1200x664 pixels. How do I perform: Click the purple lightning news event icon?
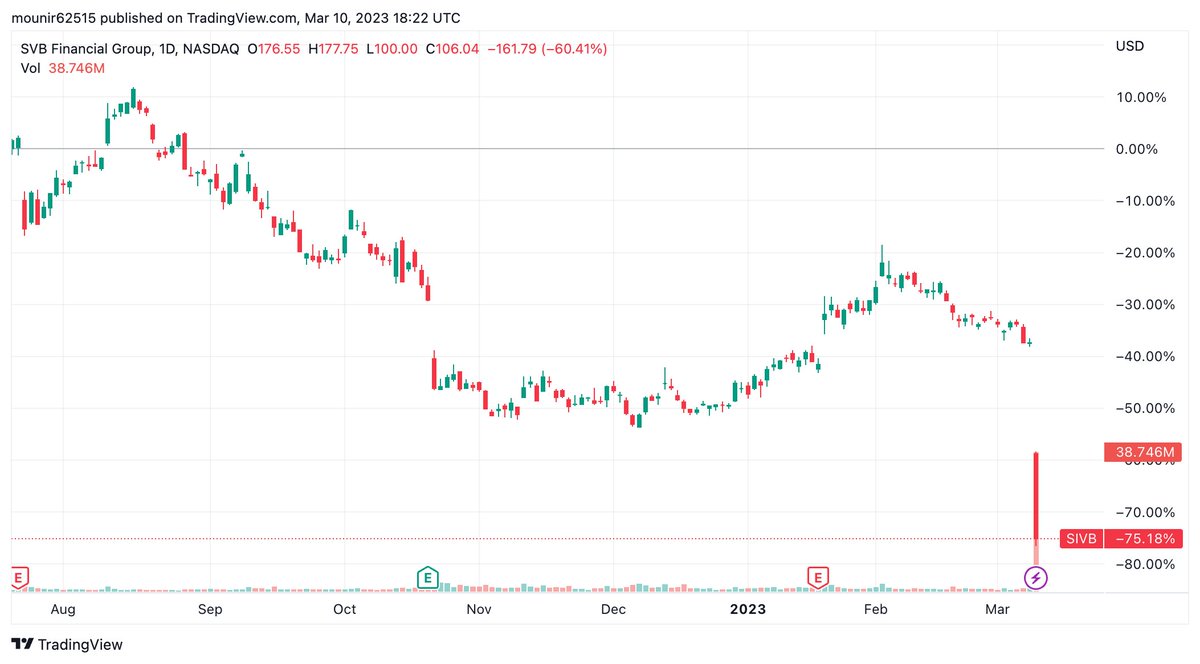pyautogui.click(x=1037, y=577)
